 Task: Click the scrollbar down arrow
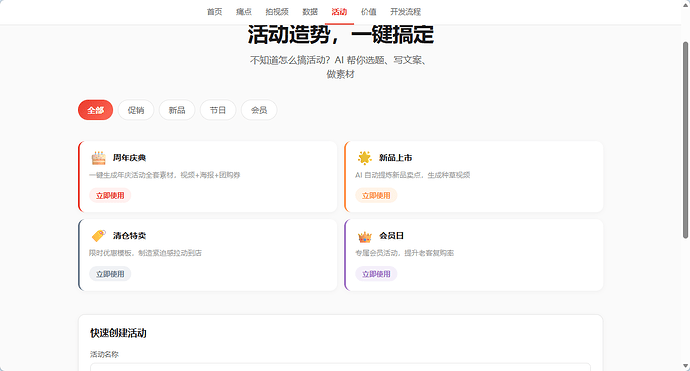click(x=685, y=366)
